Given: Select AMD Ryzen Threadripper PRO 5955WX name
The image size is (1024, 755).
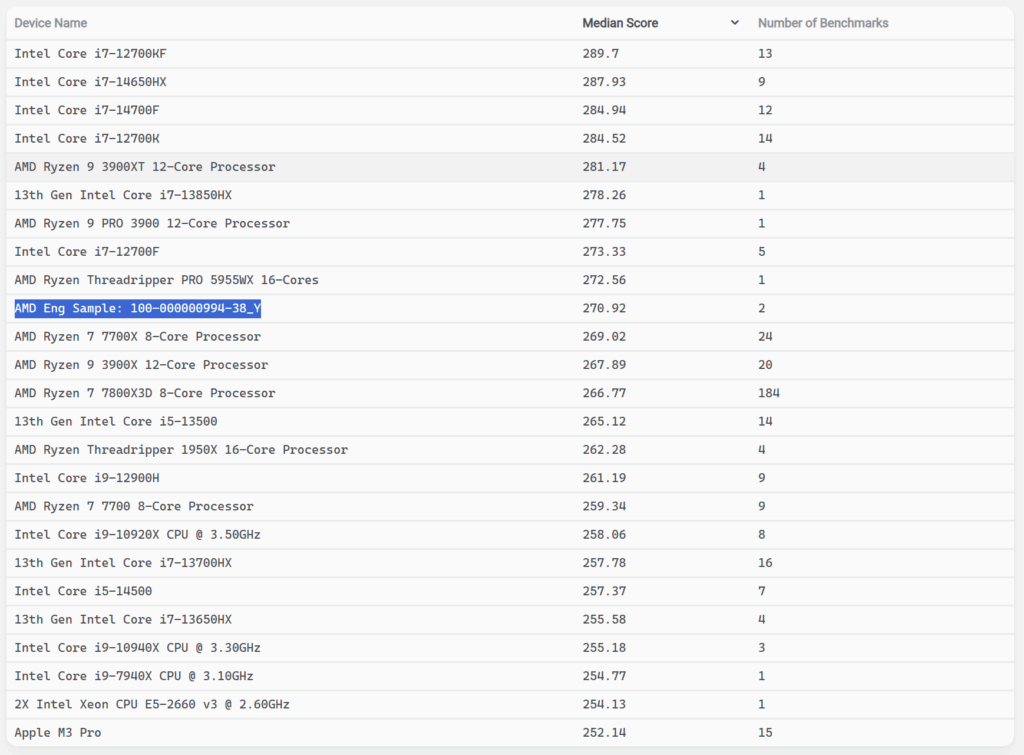Looking at the screenshot, I should click(x=167, y=280).
